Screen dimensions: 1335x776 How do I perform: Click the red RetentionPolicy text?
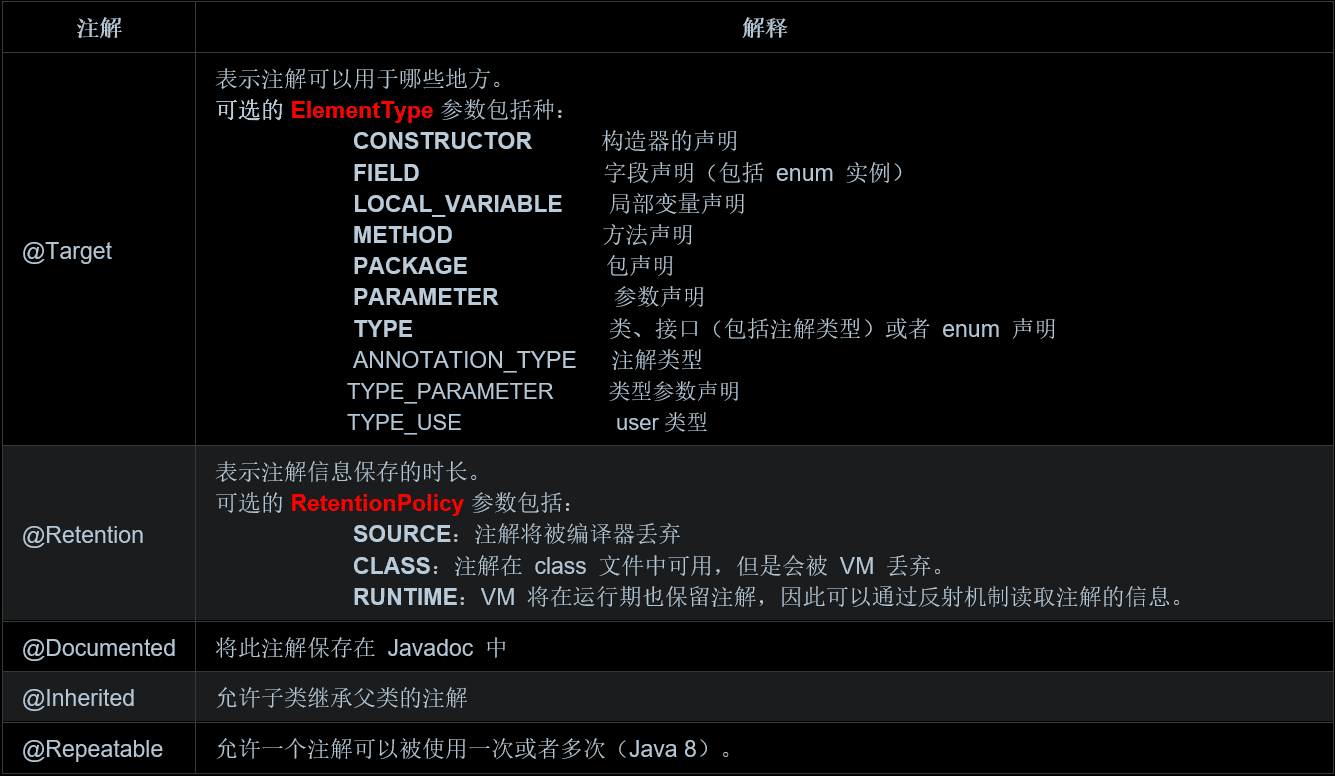376,503
